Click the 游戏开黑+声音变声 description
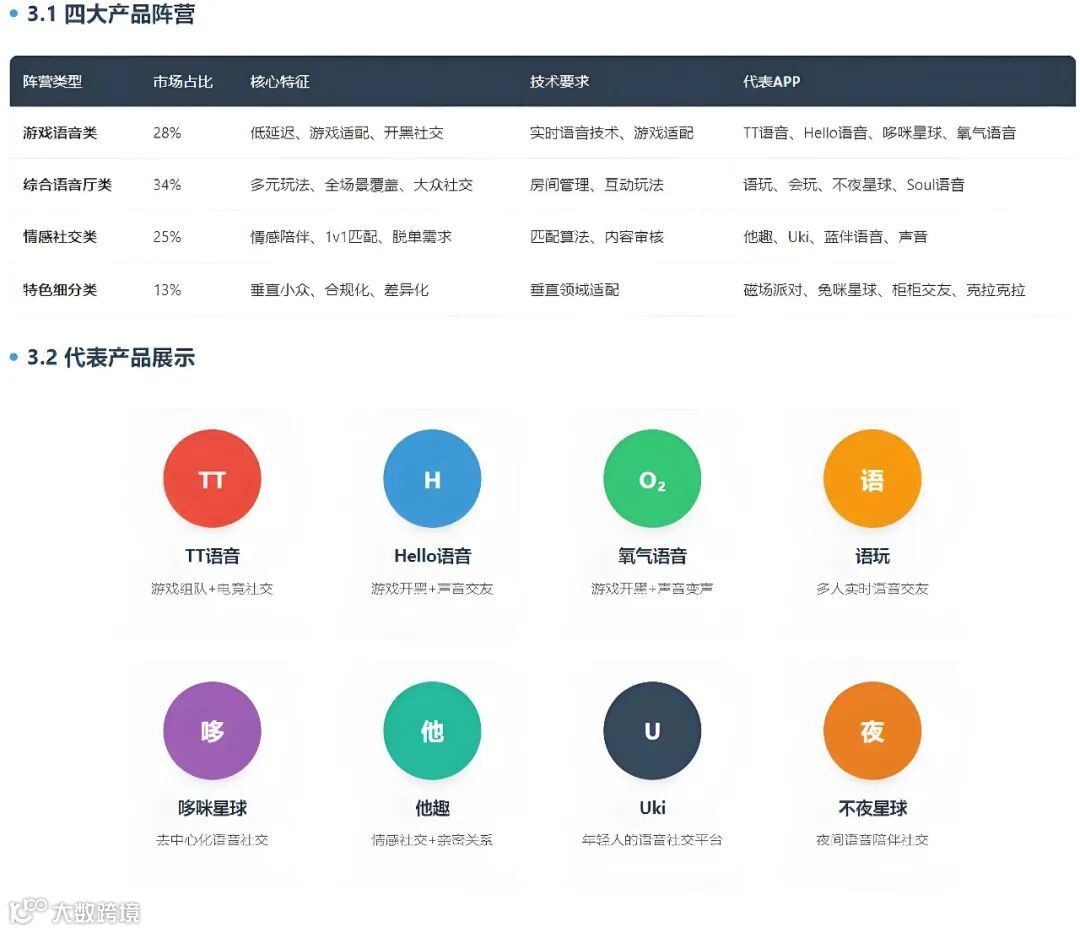 [x=652, y=589]
